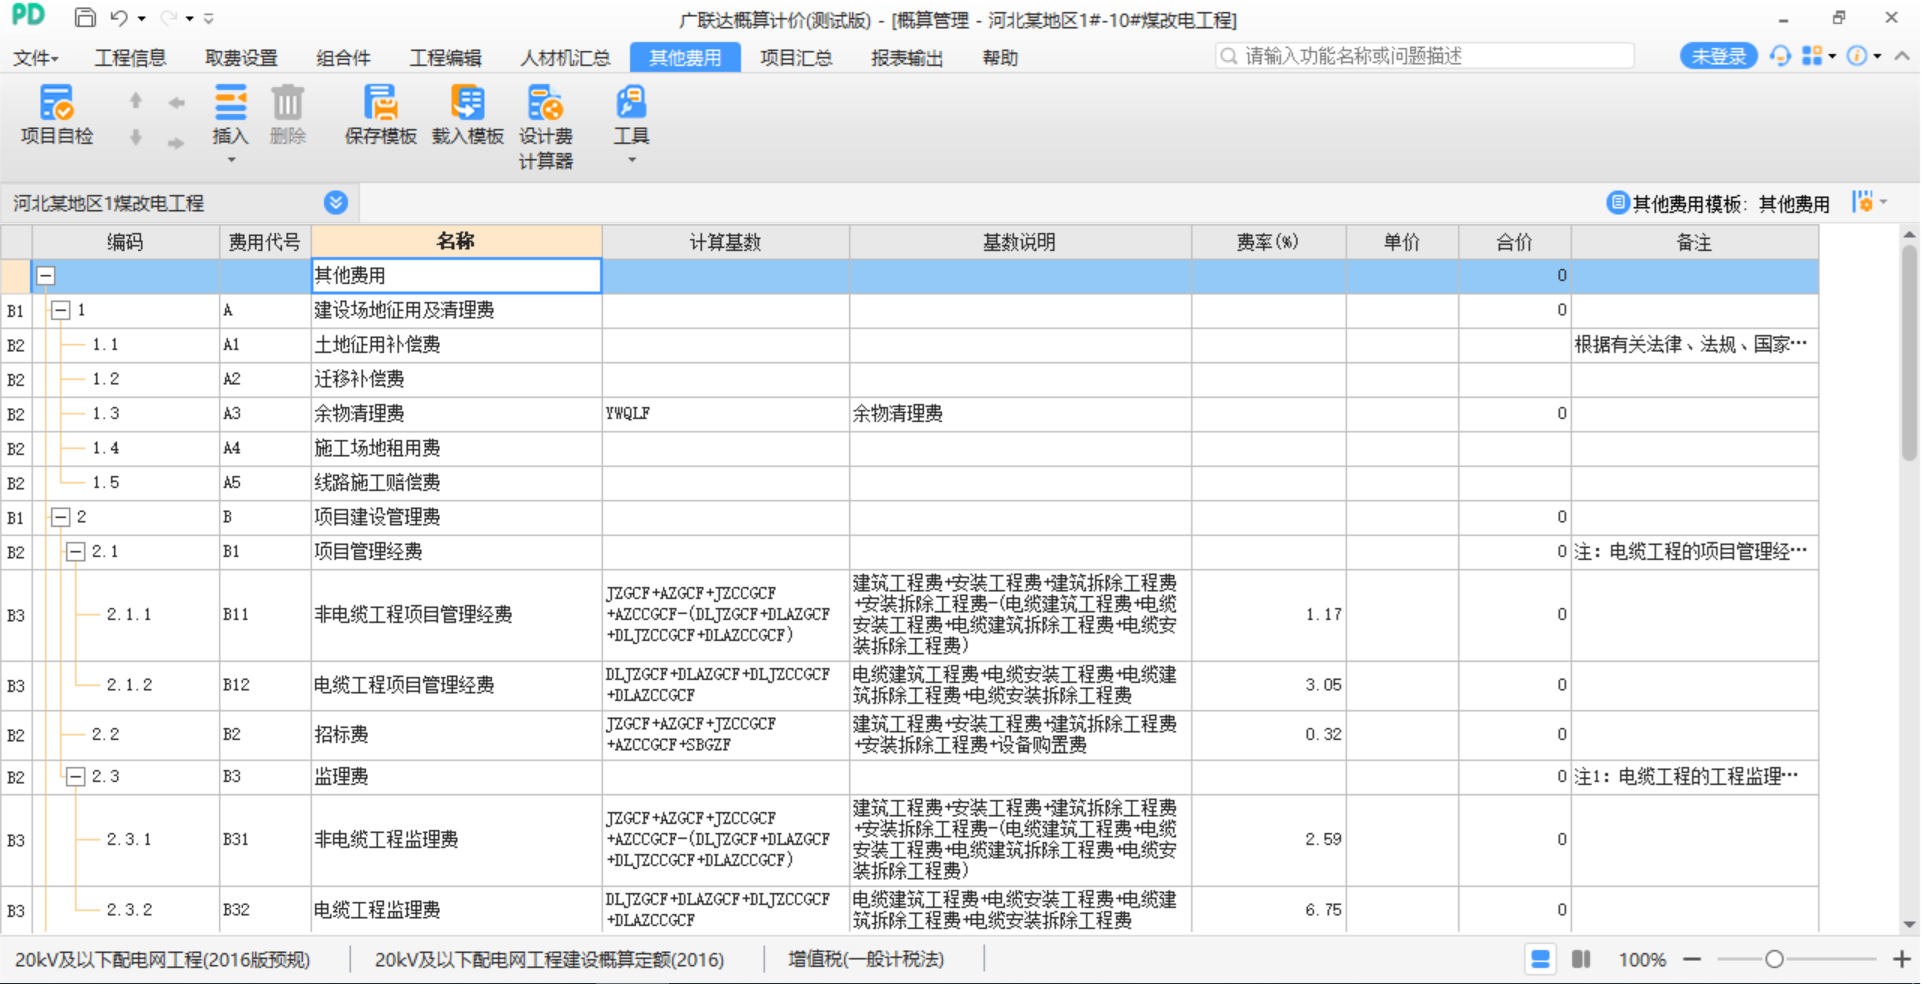The width and height of the screenshot is (1922, 986).
Task: Collapse the root 其他费用 tree node
Action: coord(46,276)
